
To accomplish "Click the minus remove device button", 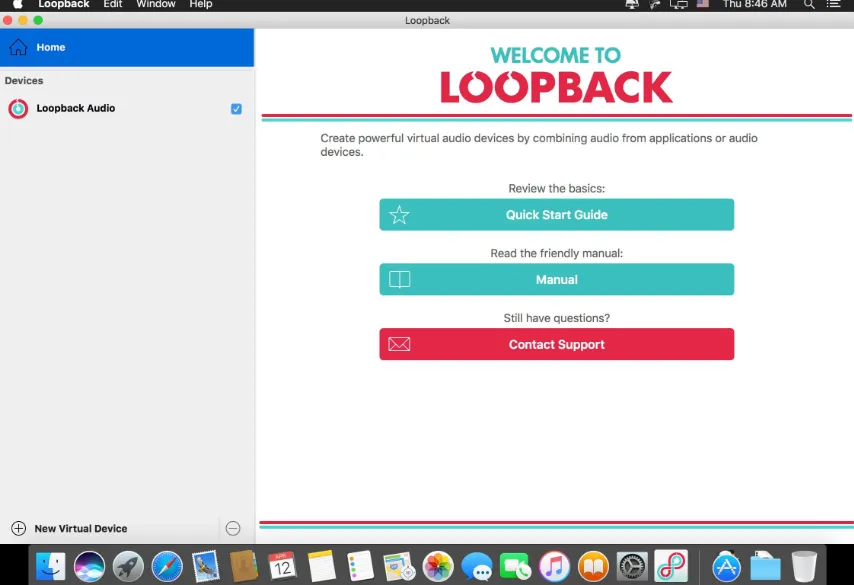I will (x=233, y=528).
